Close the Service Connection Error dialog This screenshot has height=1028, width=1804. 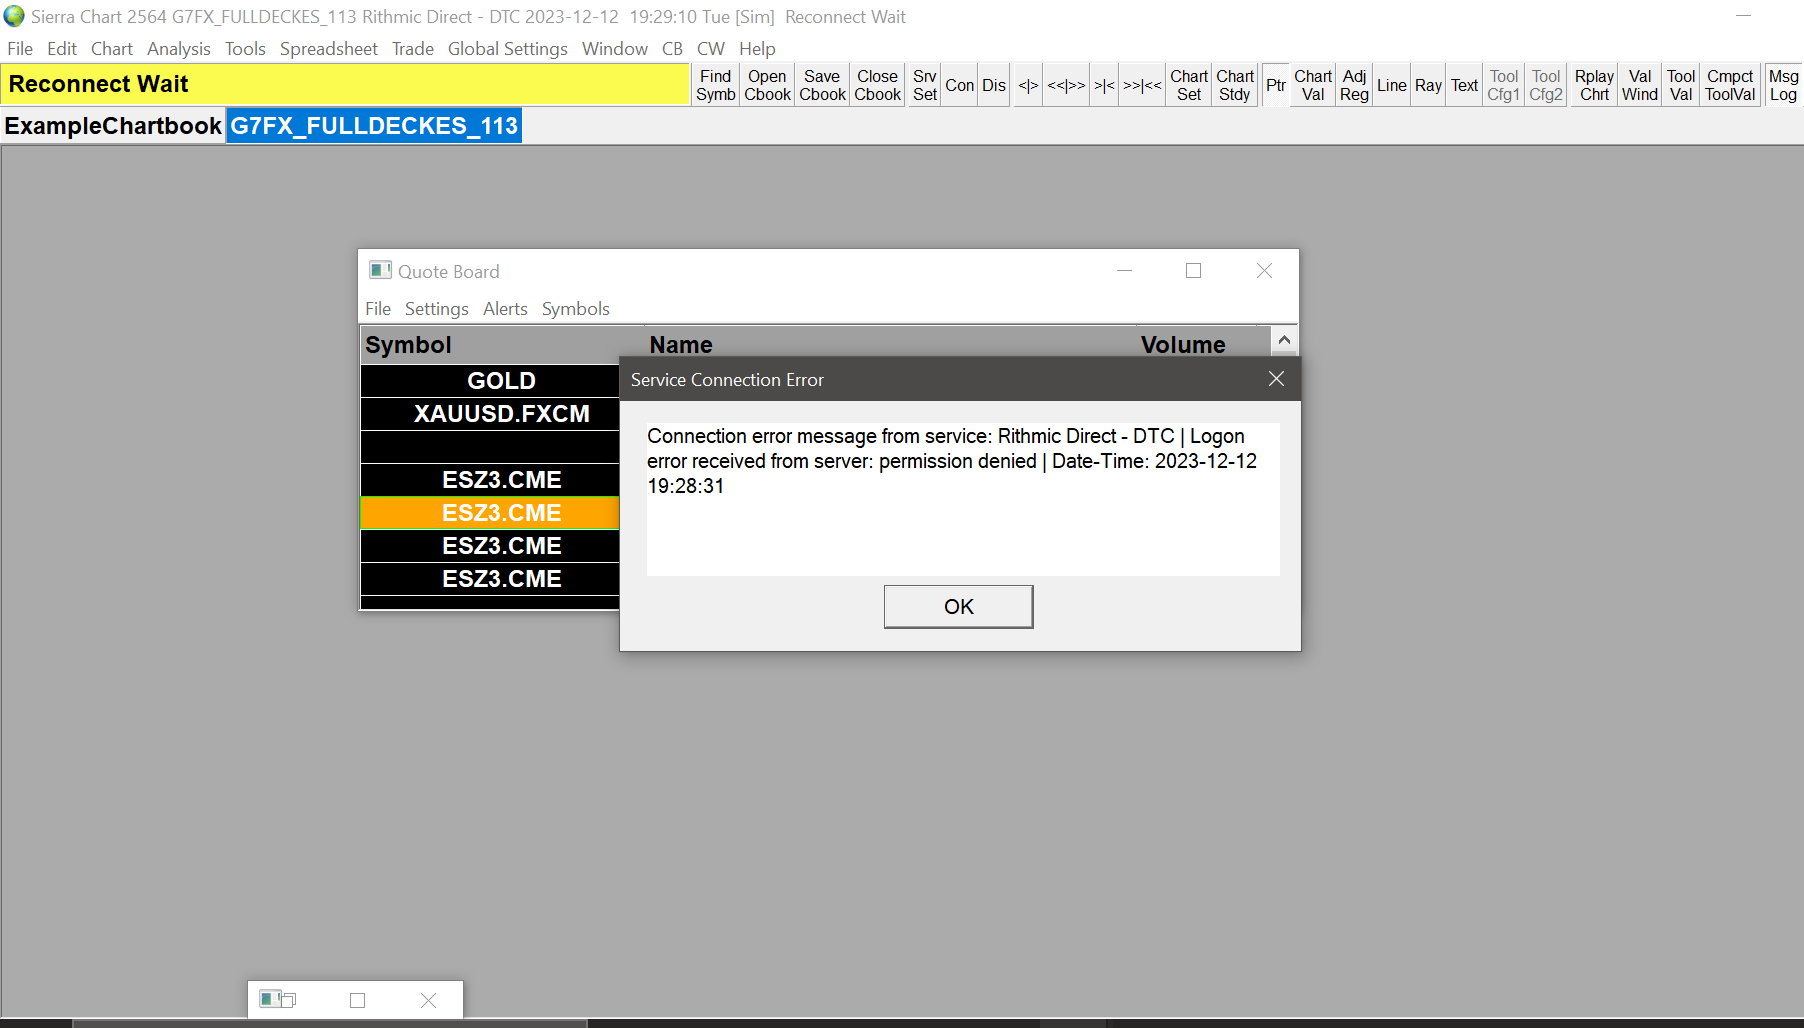tap(1276, 379)
